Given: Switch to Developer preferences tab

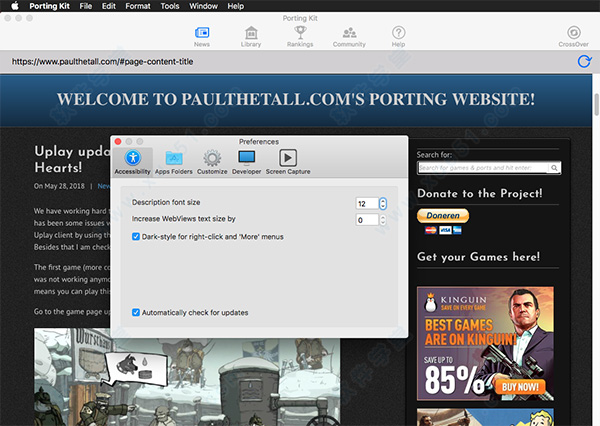Looking at the screenshot, I should point(246,162).
